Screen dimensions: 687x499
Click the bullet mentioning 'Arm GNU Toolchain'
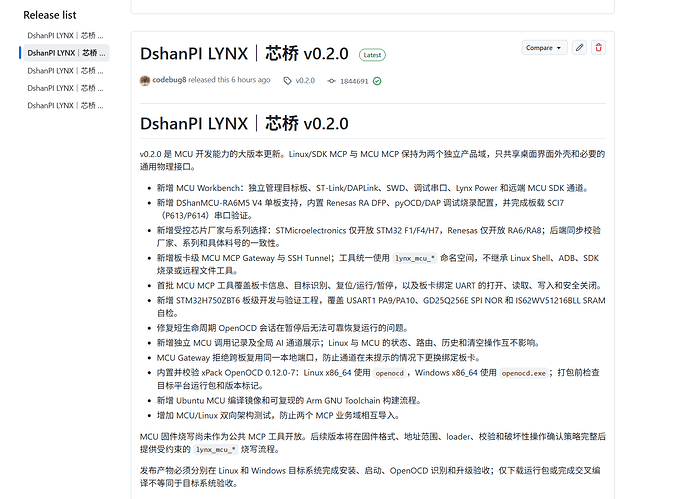(290, 400)
